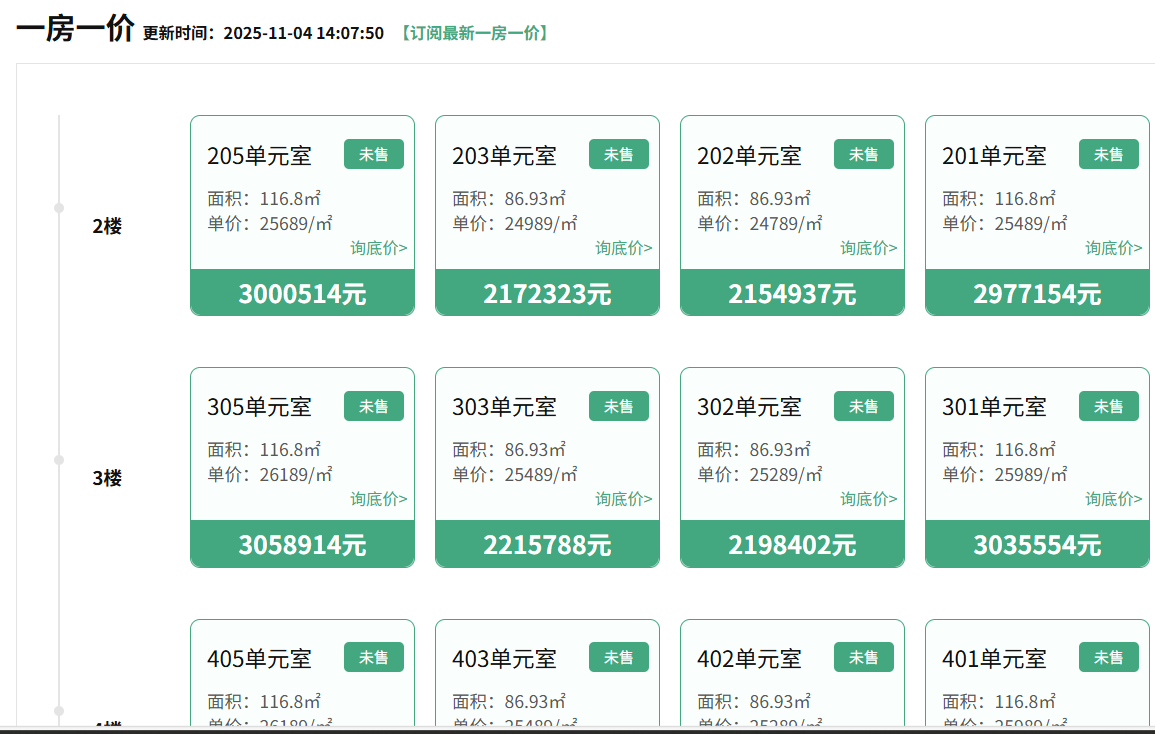Select the 3035554元 total price bar
This screenshot has width=1155, height=734.
point(1037,544)
